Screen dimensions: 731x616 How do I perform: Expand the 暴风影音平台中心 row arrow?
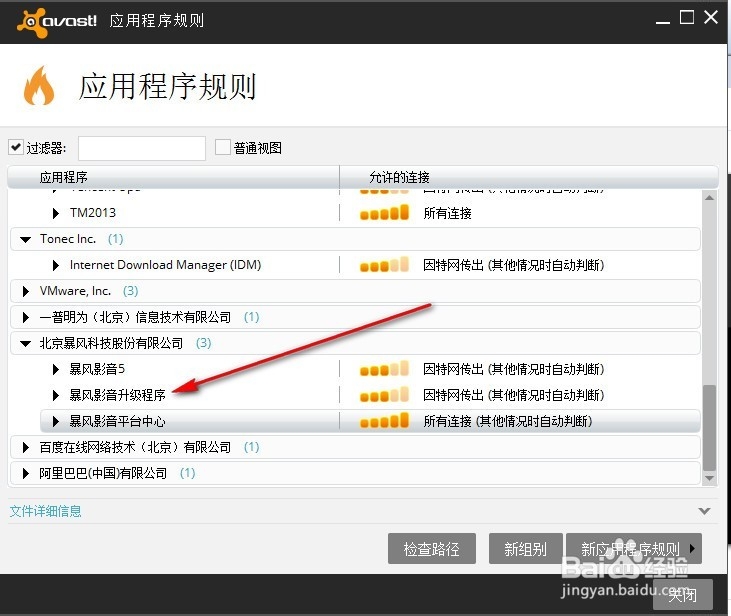56,422
